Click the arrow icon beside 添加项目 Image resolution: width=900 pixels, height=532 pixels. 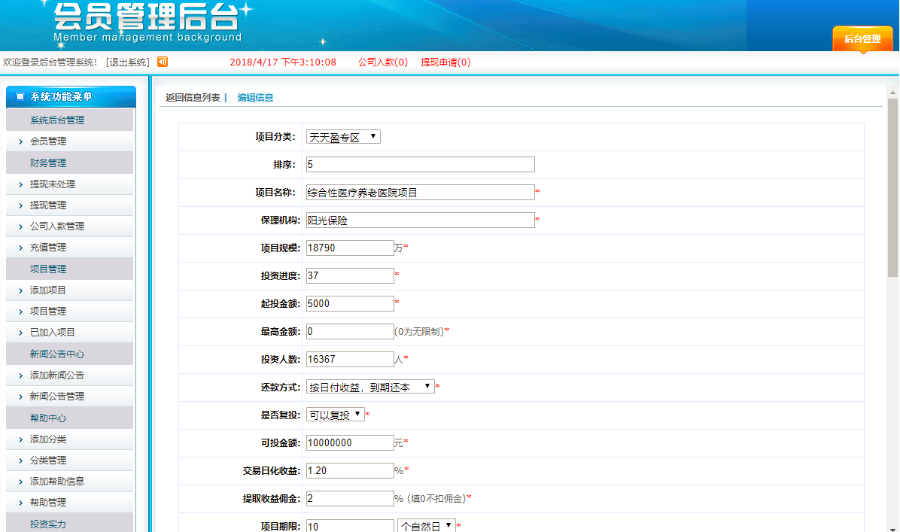coord(21,291)
